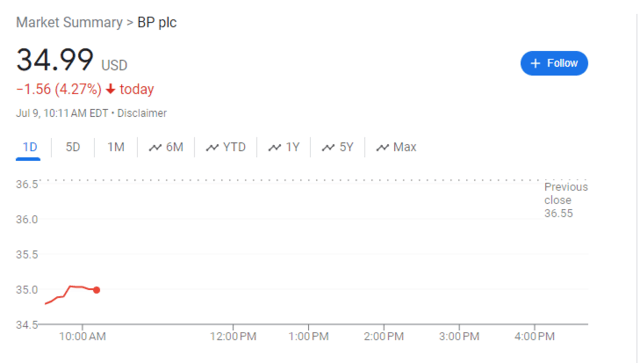
Task: Click the 5Y trend chart icon
Action: pyautogui.click(x=328, y=147)
